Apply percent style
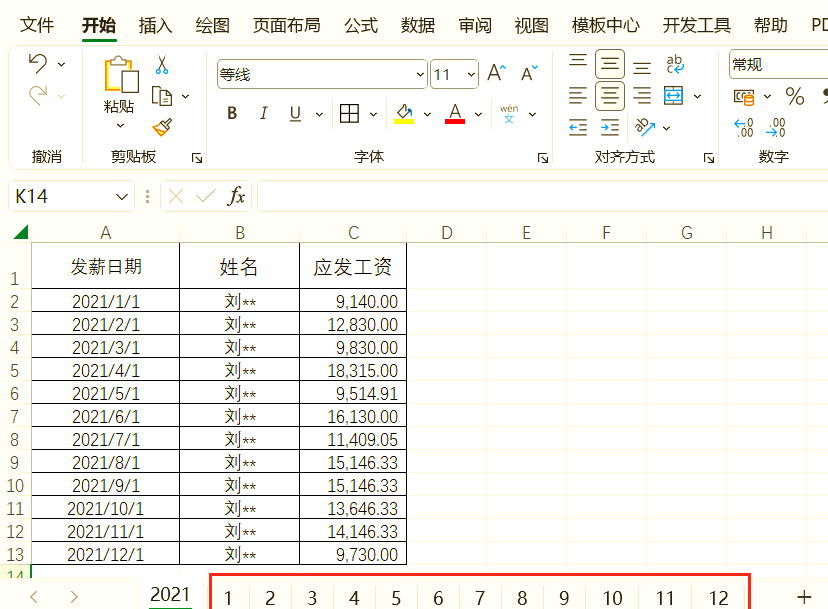The image size is (828, 609). [x=794, y=96]
